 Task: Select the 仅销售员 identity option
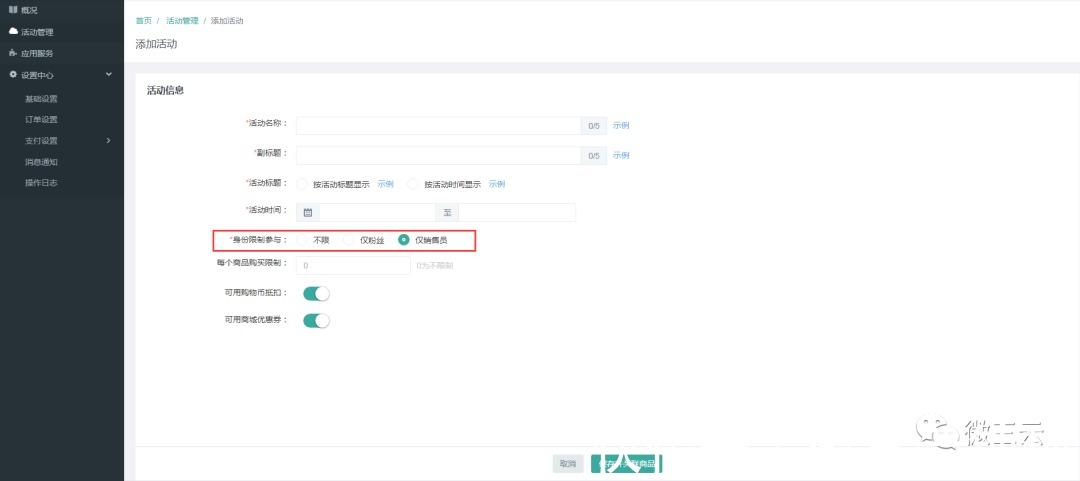point(404,240)
